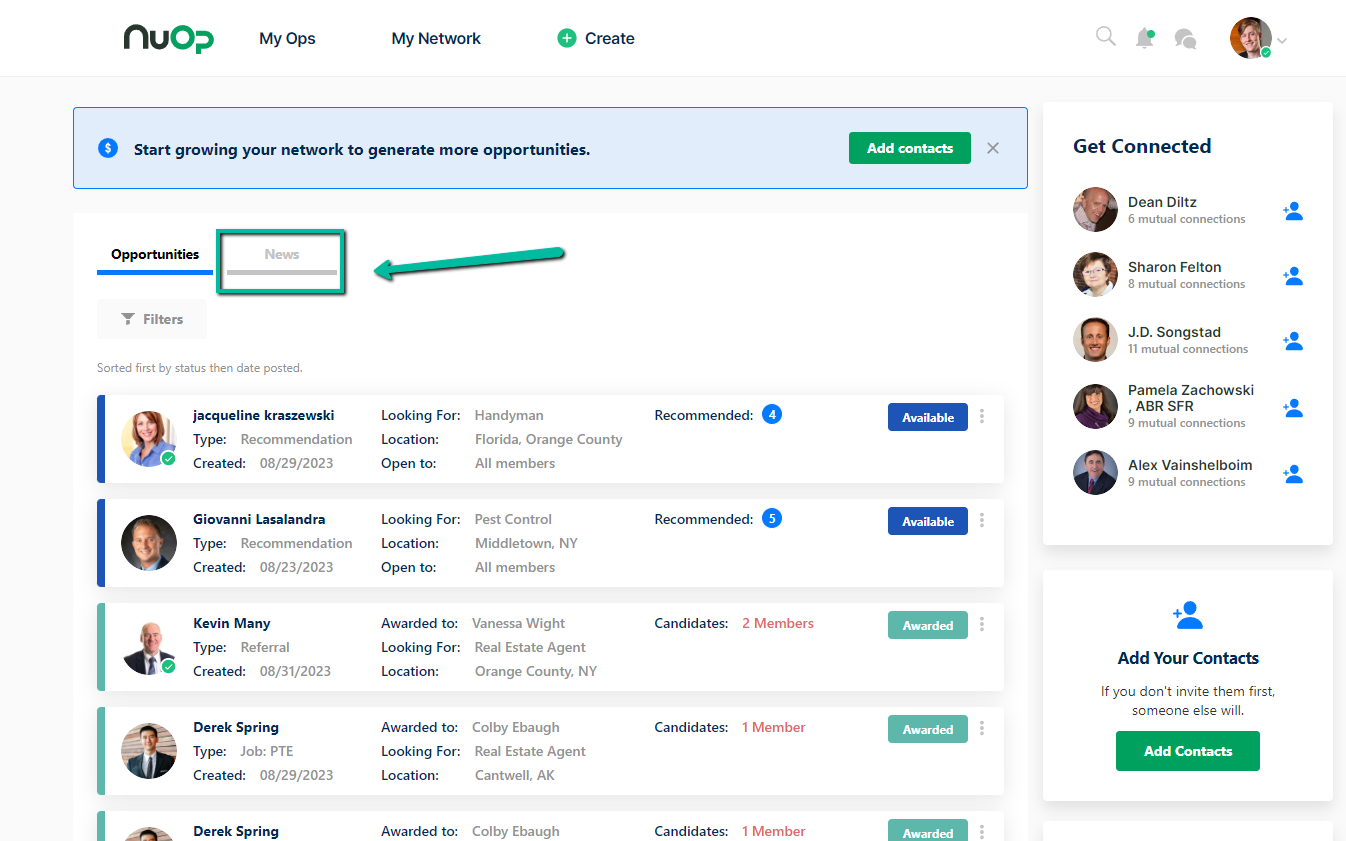1346x841 pixels.
Task: Click add-connection icon for Alex Vainshelboim
Action: pos(1293,474)
